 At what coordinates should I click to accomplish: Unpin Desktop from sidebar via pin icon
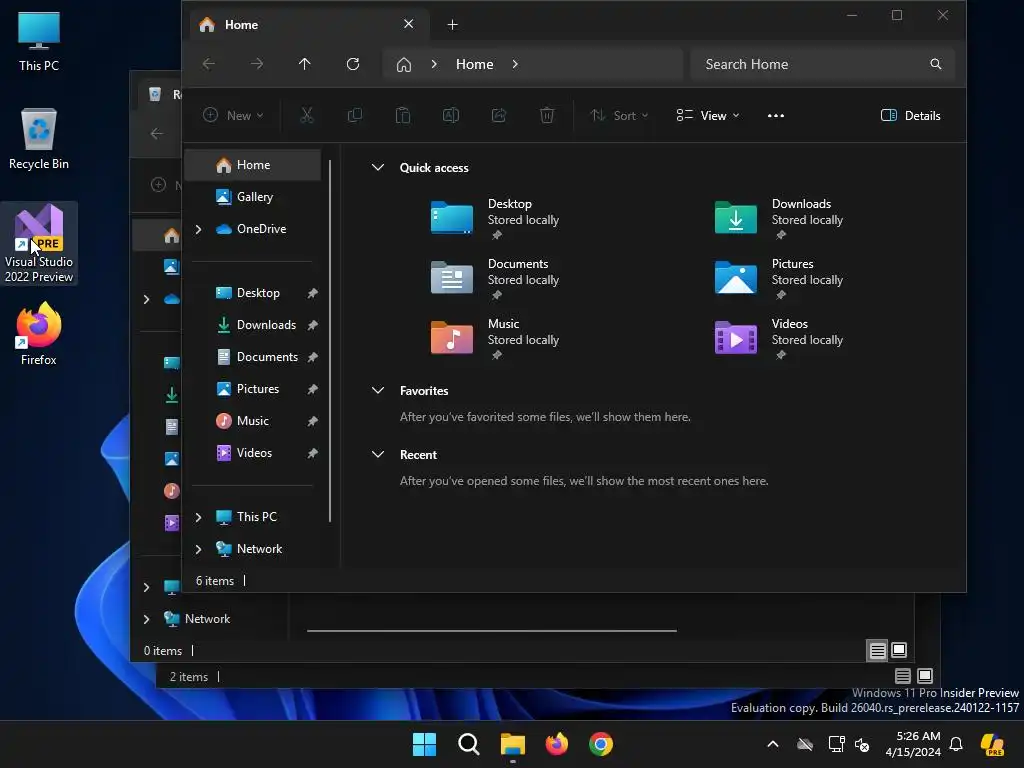[313, 293]
